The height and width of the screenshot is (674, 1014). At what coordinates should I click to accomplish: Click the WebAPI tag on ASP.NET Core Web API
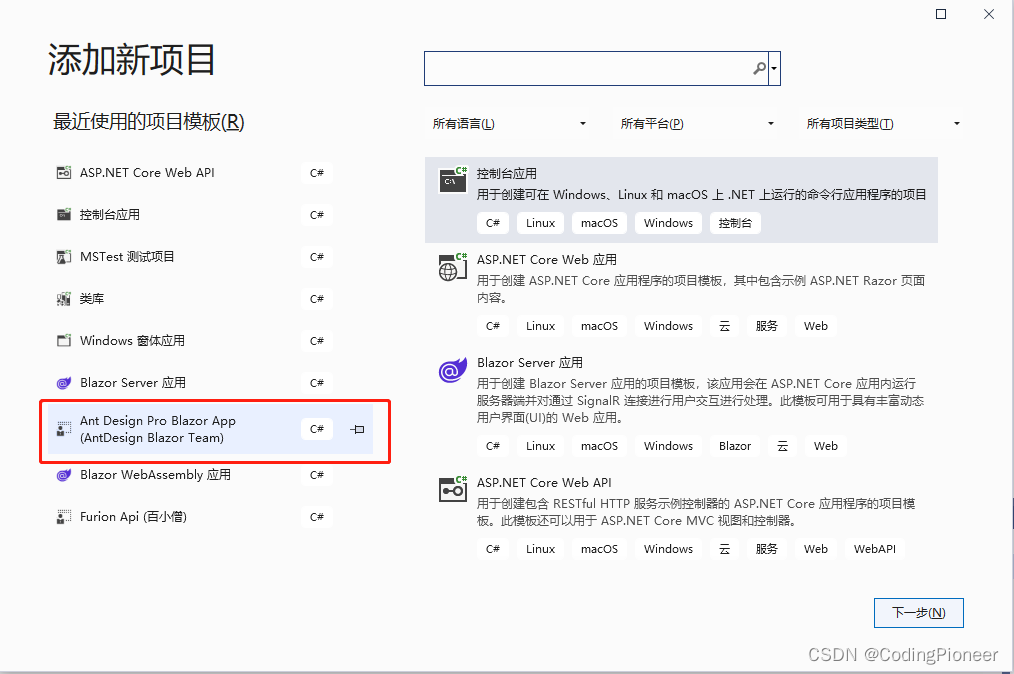point(874,548)
